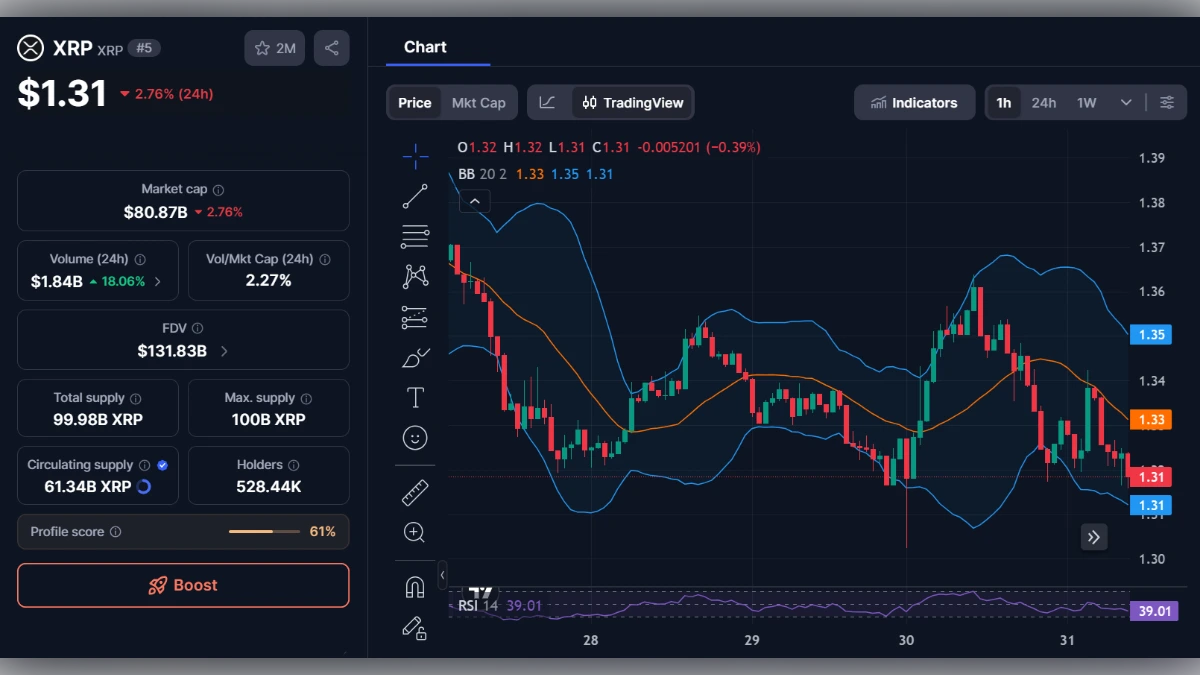The width and height of the screenshot is (1200, 675).
Task: Open the Indicators menu
Action: click(x=914, y=101)
